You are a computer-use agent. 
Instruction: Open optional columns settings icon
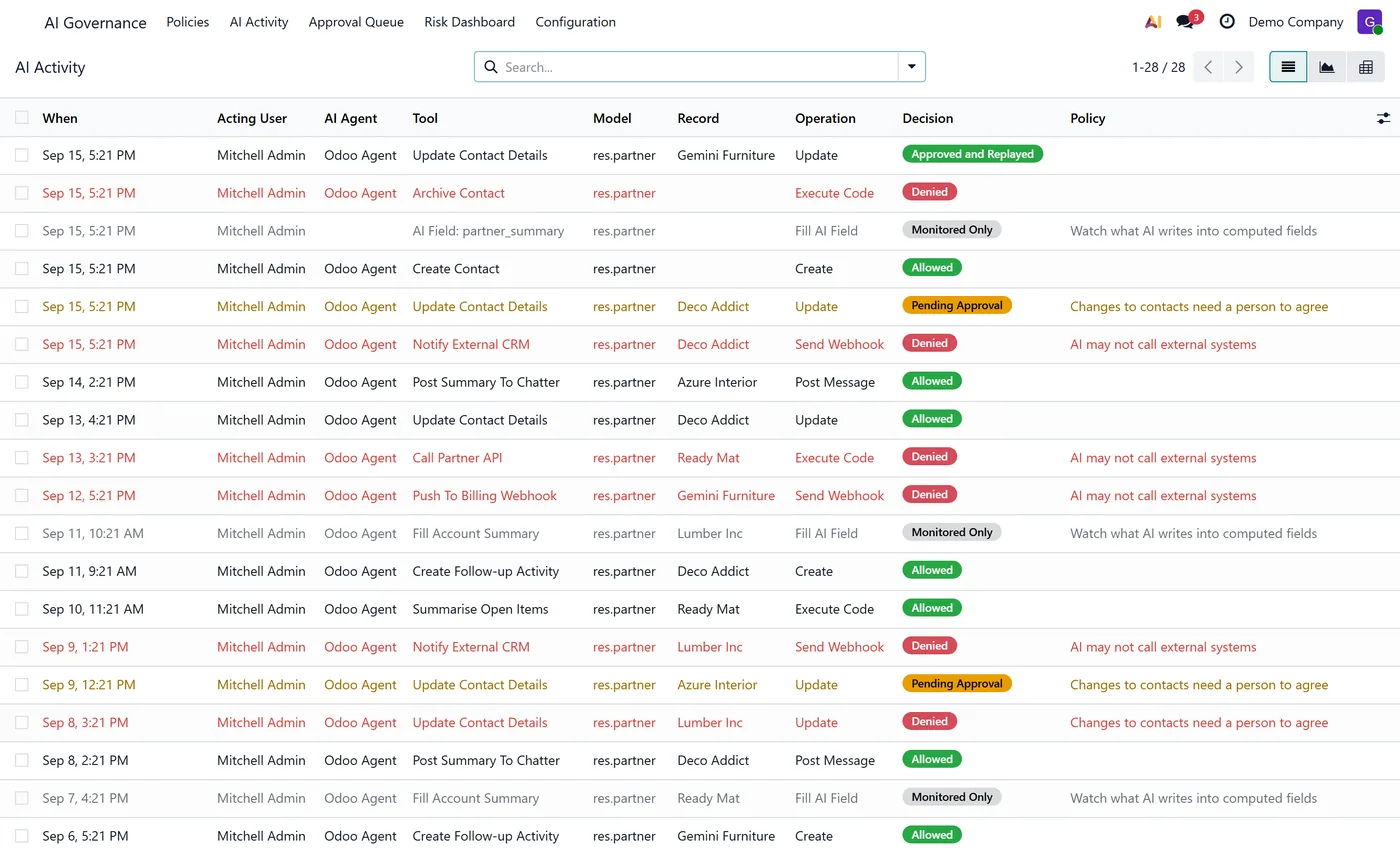coord(1383,118)
